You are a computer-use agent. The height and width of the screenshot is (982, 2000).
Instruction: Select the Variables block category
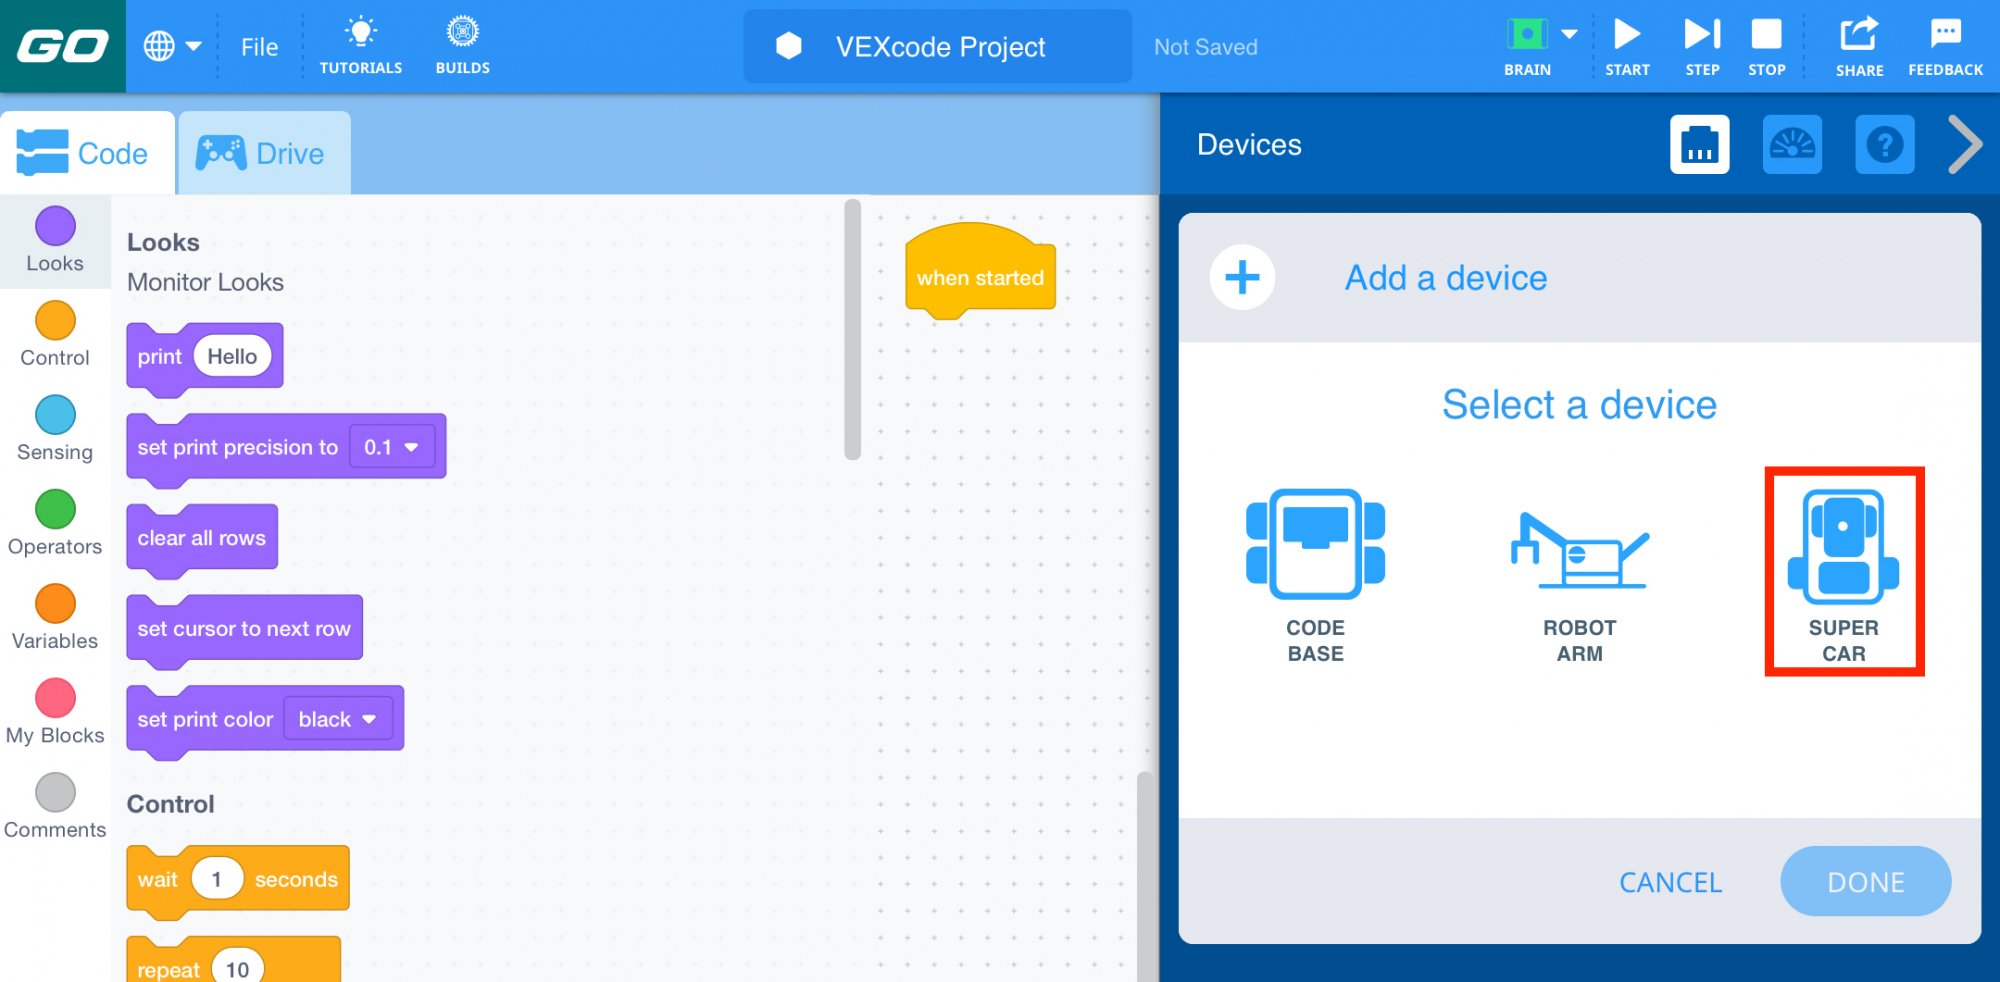(x=55, y=618)
